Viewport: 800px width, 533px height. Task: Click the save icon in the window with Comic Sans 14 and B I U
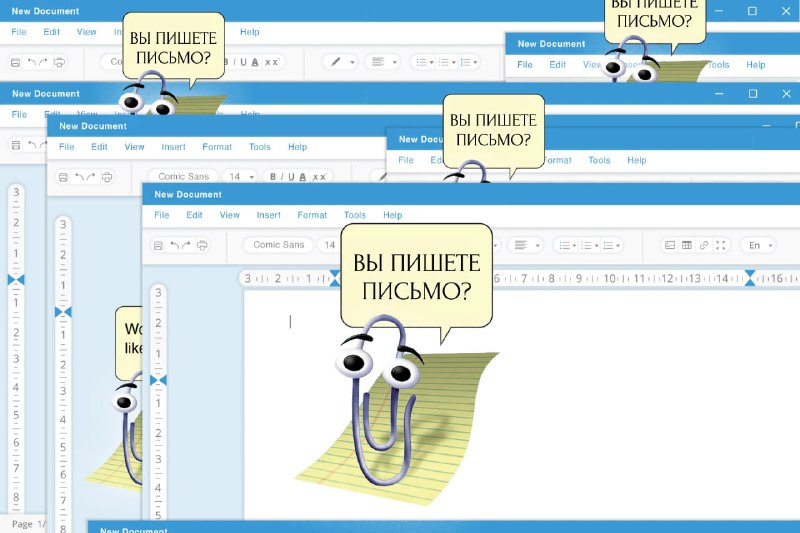pos(63,177)
